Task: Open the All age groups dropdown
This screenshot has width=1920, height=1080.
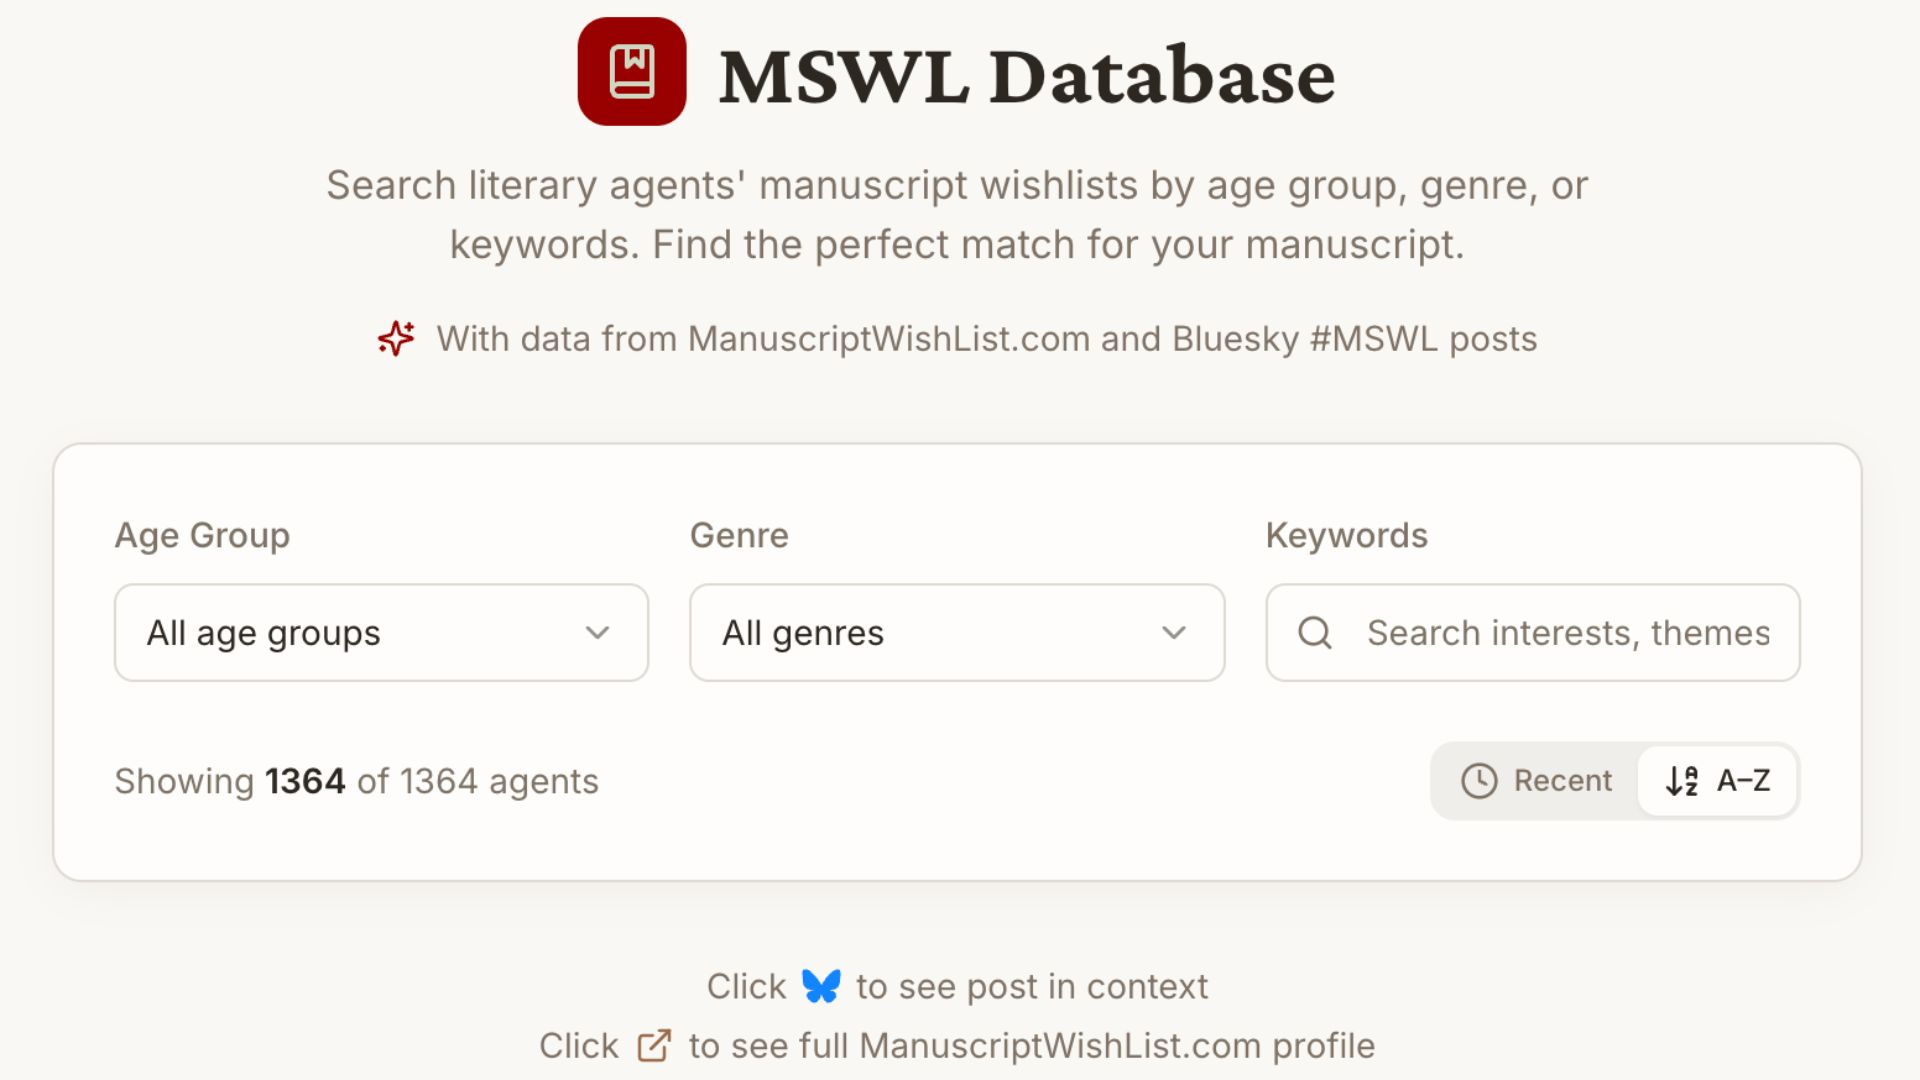Action: (381, 633)
